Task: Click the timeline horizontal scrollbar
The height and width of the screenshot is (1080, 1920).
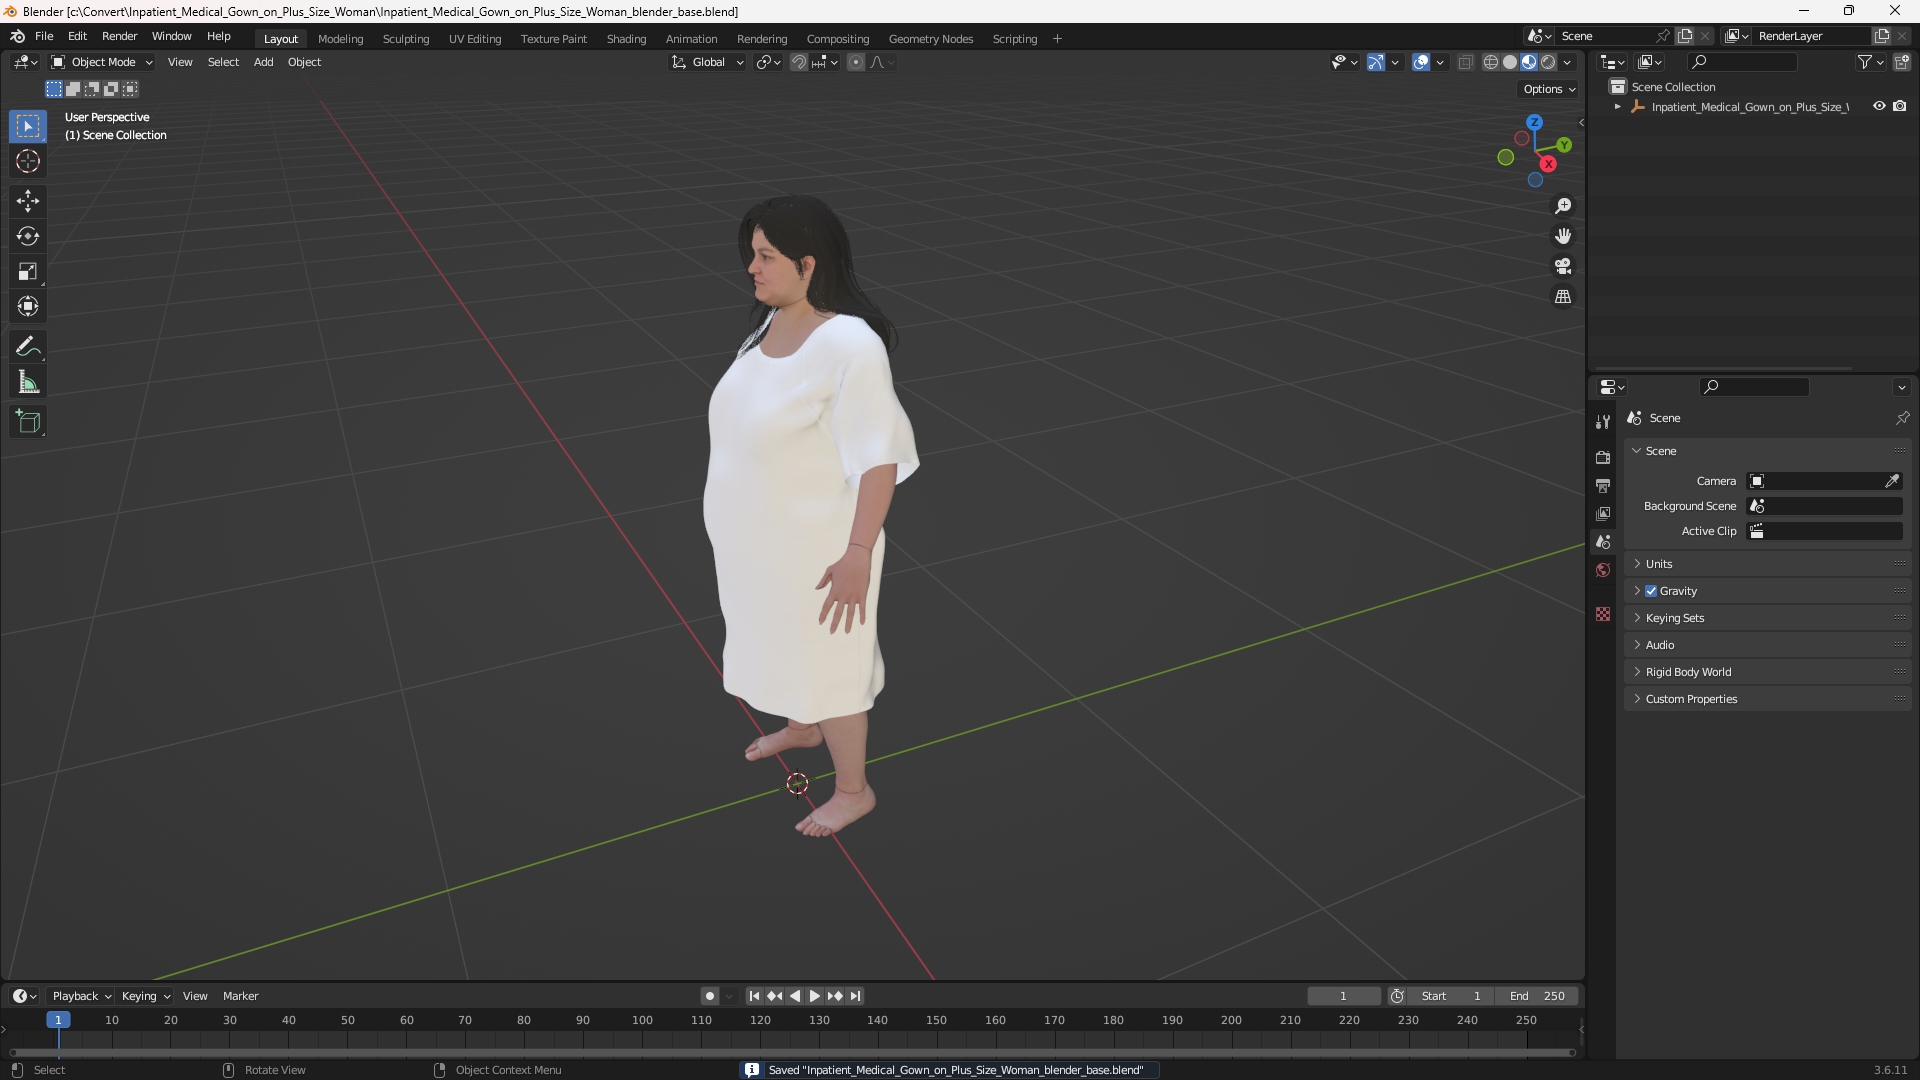Action: (792, 1053)
